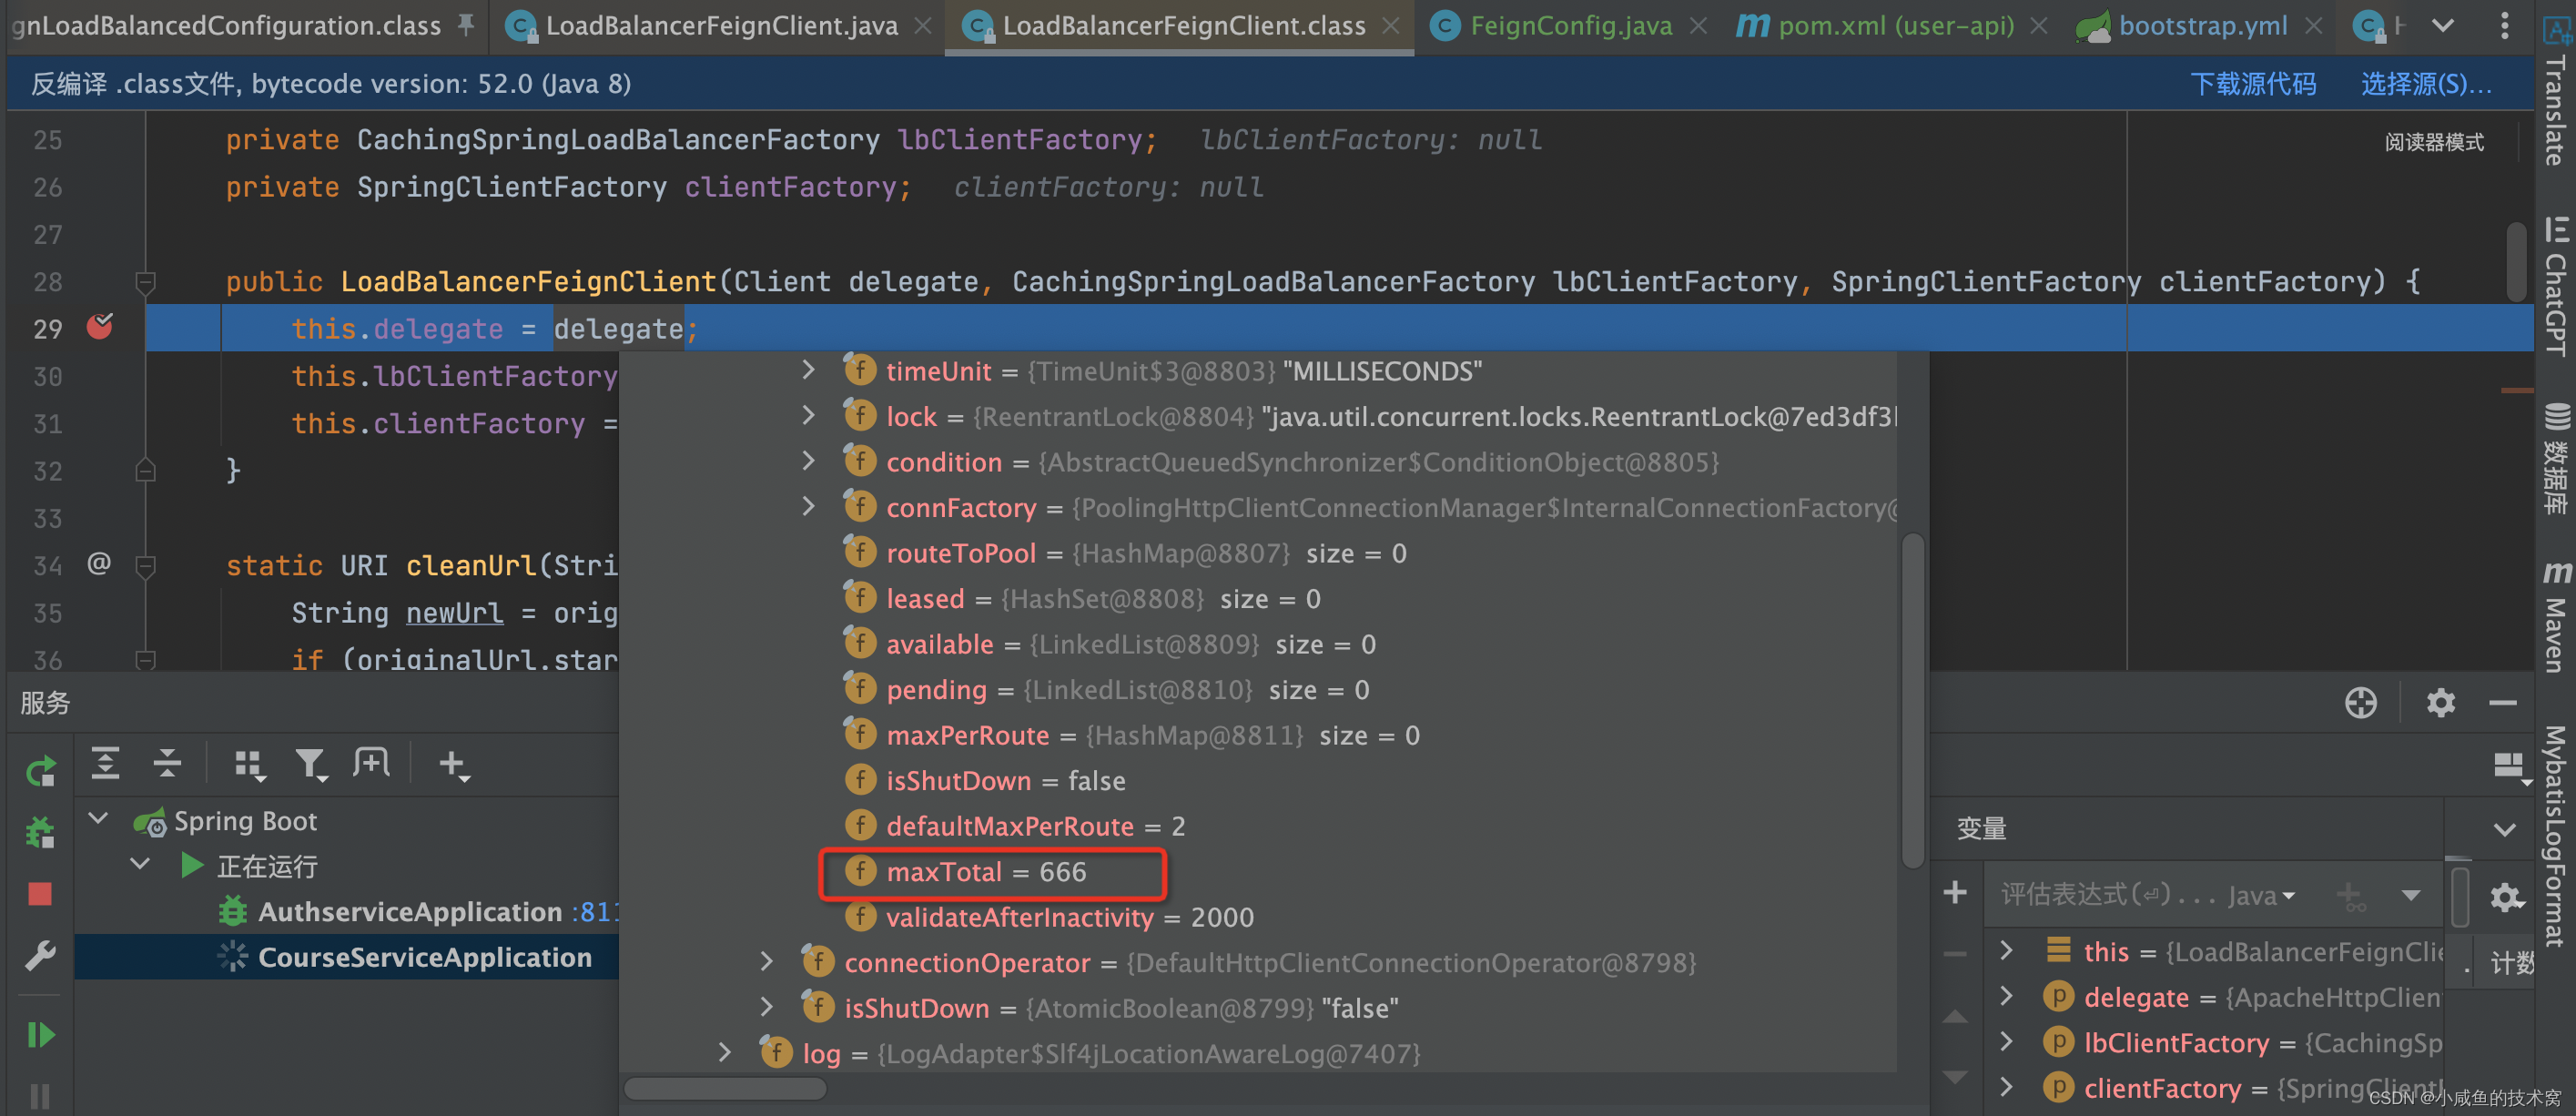Click the crosshair locate icon in Services header

tap(2360, 702)
